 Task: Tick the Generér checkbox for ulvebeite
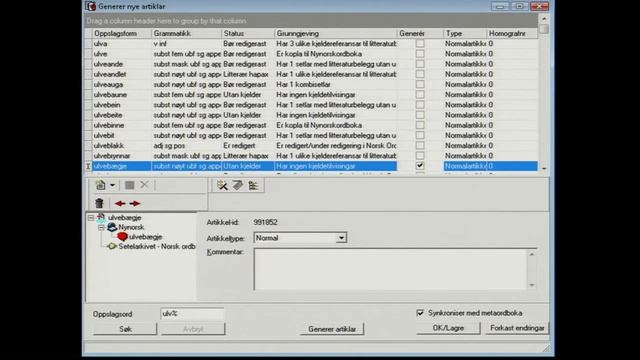point(420,115)
